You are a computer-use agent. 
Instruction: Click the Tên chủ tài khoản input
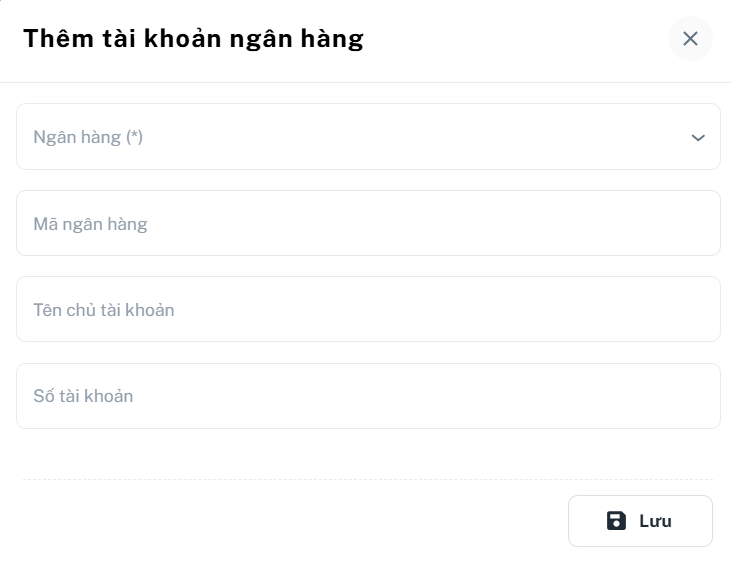click(x=368, y=309)
